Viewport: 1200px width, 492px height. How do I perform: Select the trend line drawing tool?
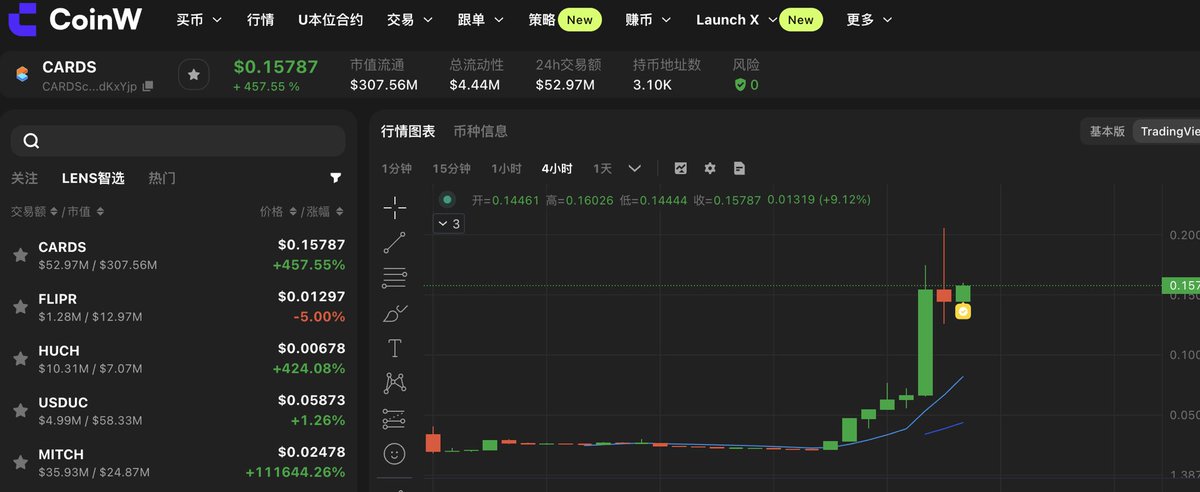point(395,243)
